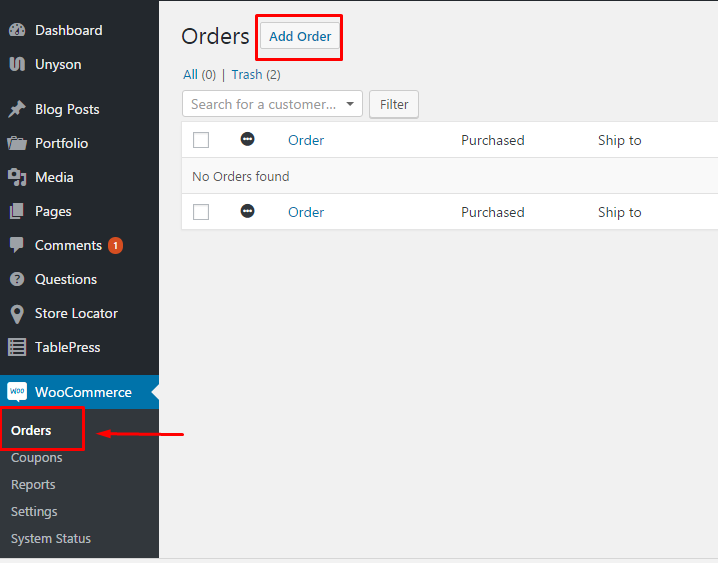Open the Portfolio menu
This screenshot has height=563, width=718.
[x=79, y=143]
